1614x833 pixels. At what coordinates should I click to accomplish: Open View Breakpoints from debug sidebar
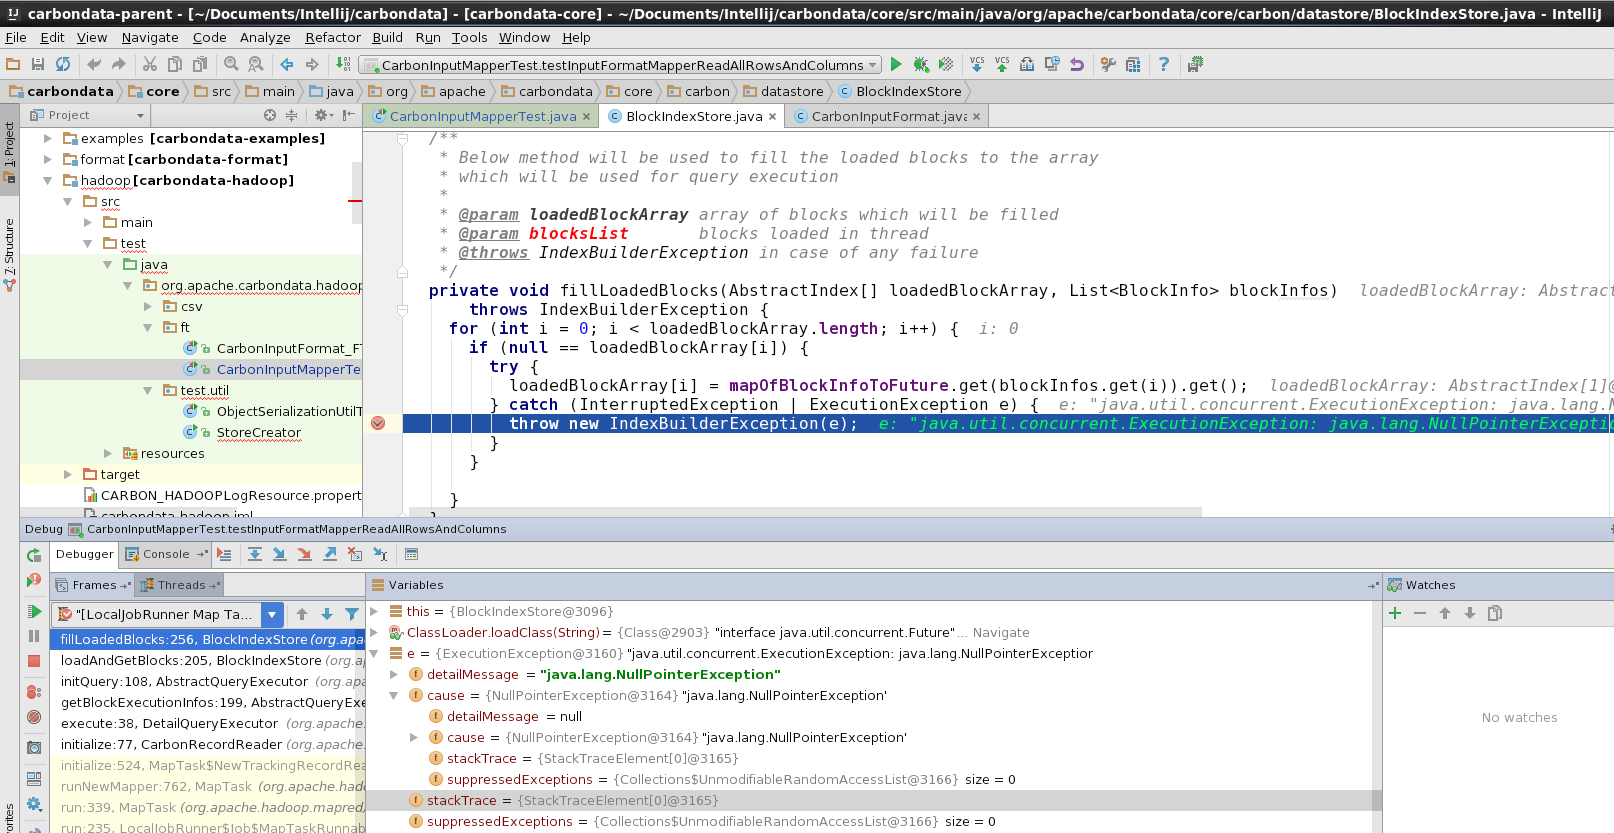(34, 691)
